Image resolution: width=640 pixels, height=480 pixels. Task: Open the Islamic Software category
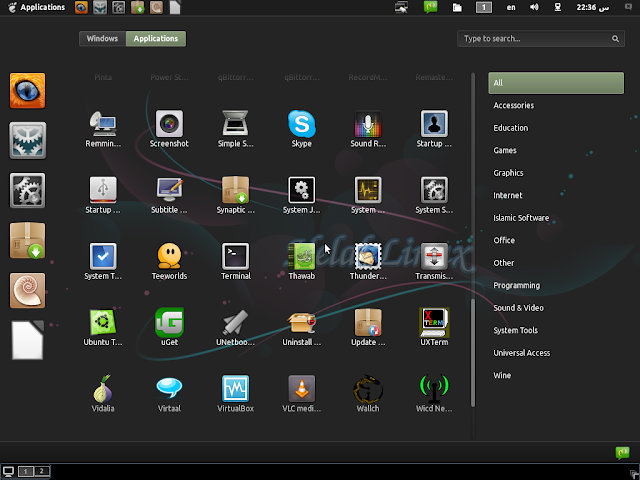[x=521, y=218]
